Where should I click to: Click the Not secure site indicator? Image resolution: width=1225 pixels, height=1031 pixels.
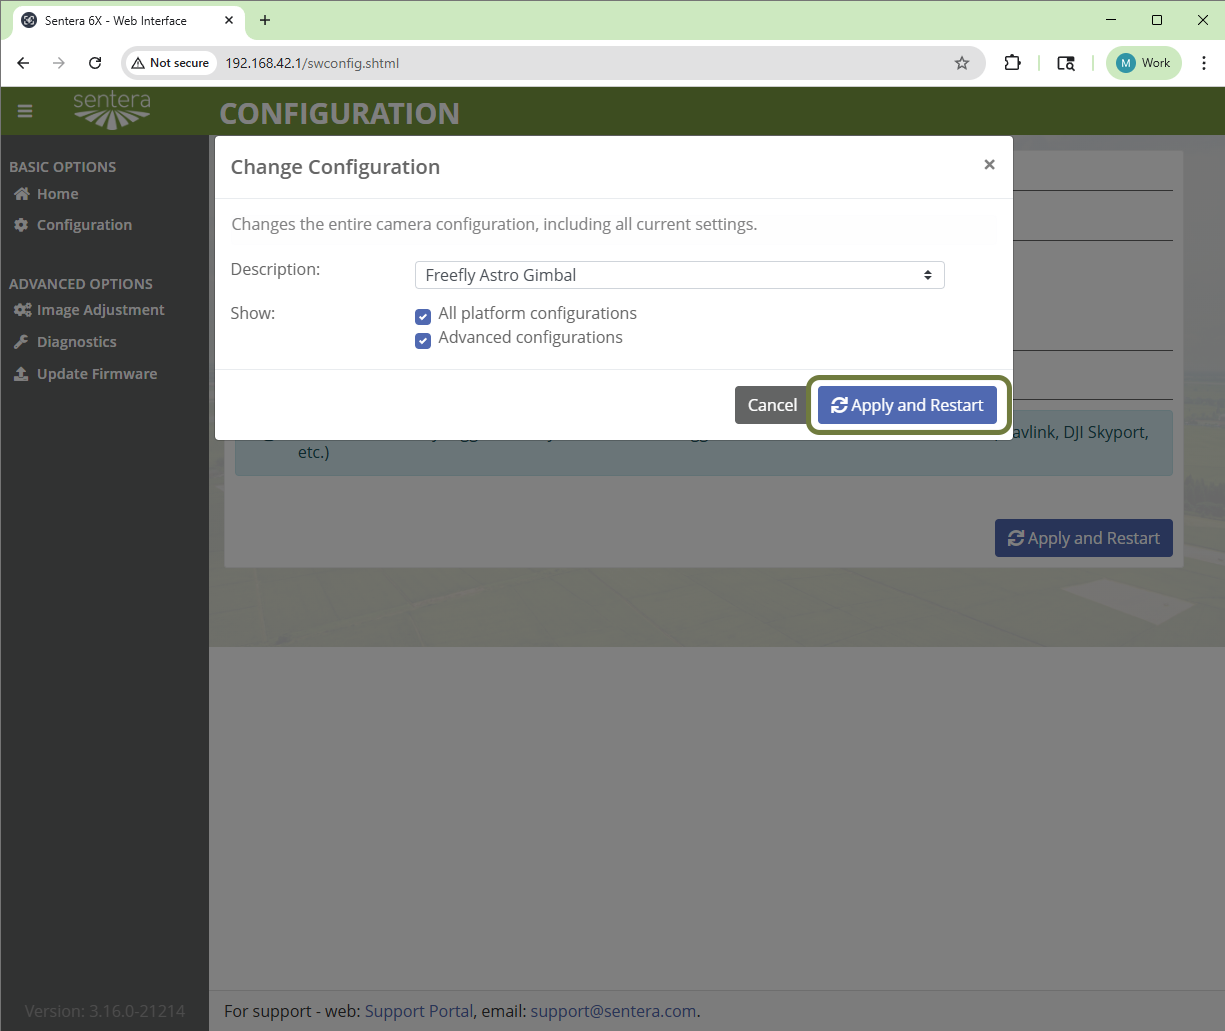(170, 63)
